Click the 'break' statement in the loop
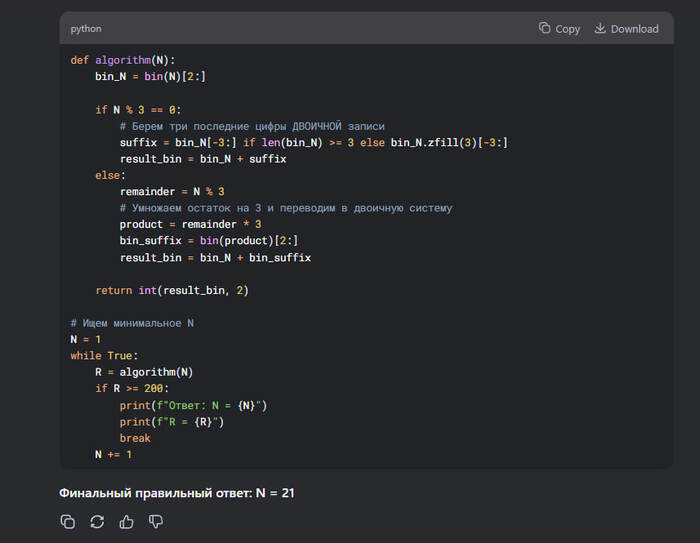The height and width of the screenshot is (543, 700). click(x=135, y=438)
